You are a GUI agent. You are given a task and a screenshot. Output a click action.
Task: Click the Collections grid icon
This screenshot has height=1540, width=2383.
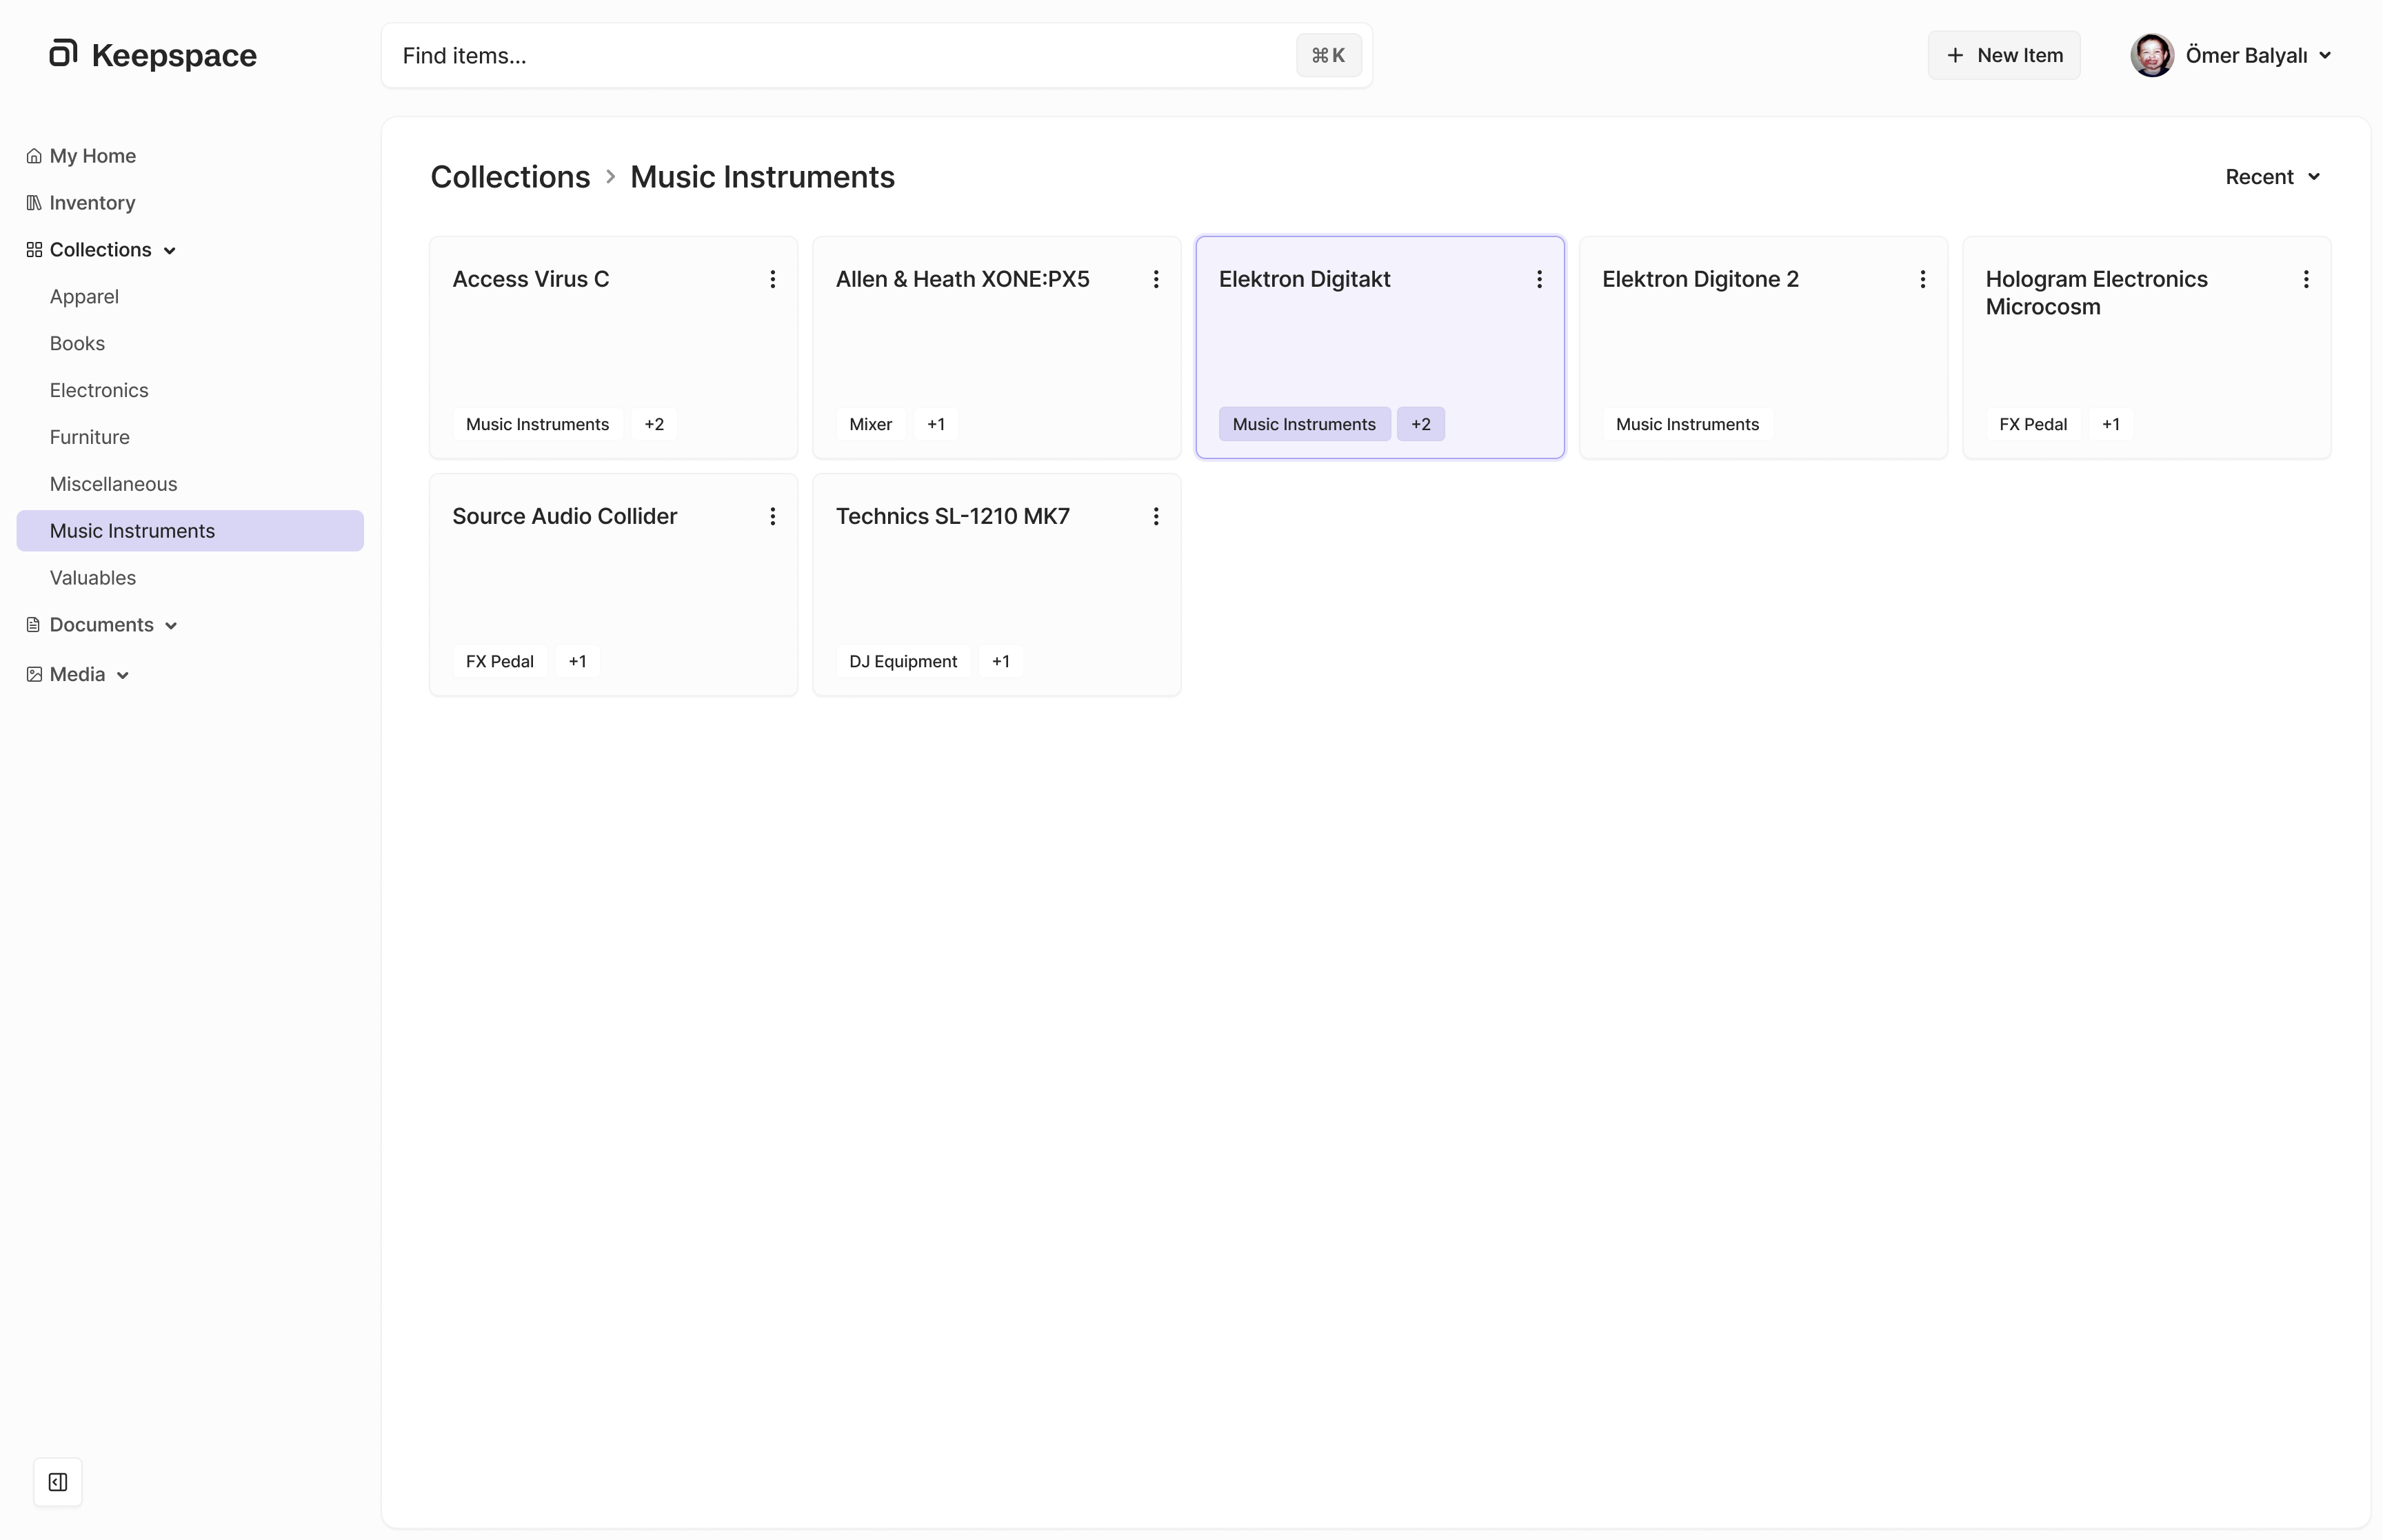34,250
